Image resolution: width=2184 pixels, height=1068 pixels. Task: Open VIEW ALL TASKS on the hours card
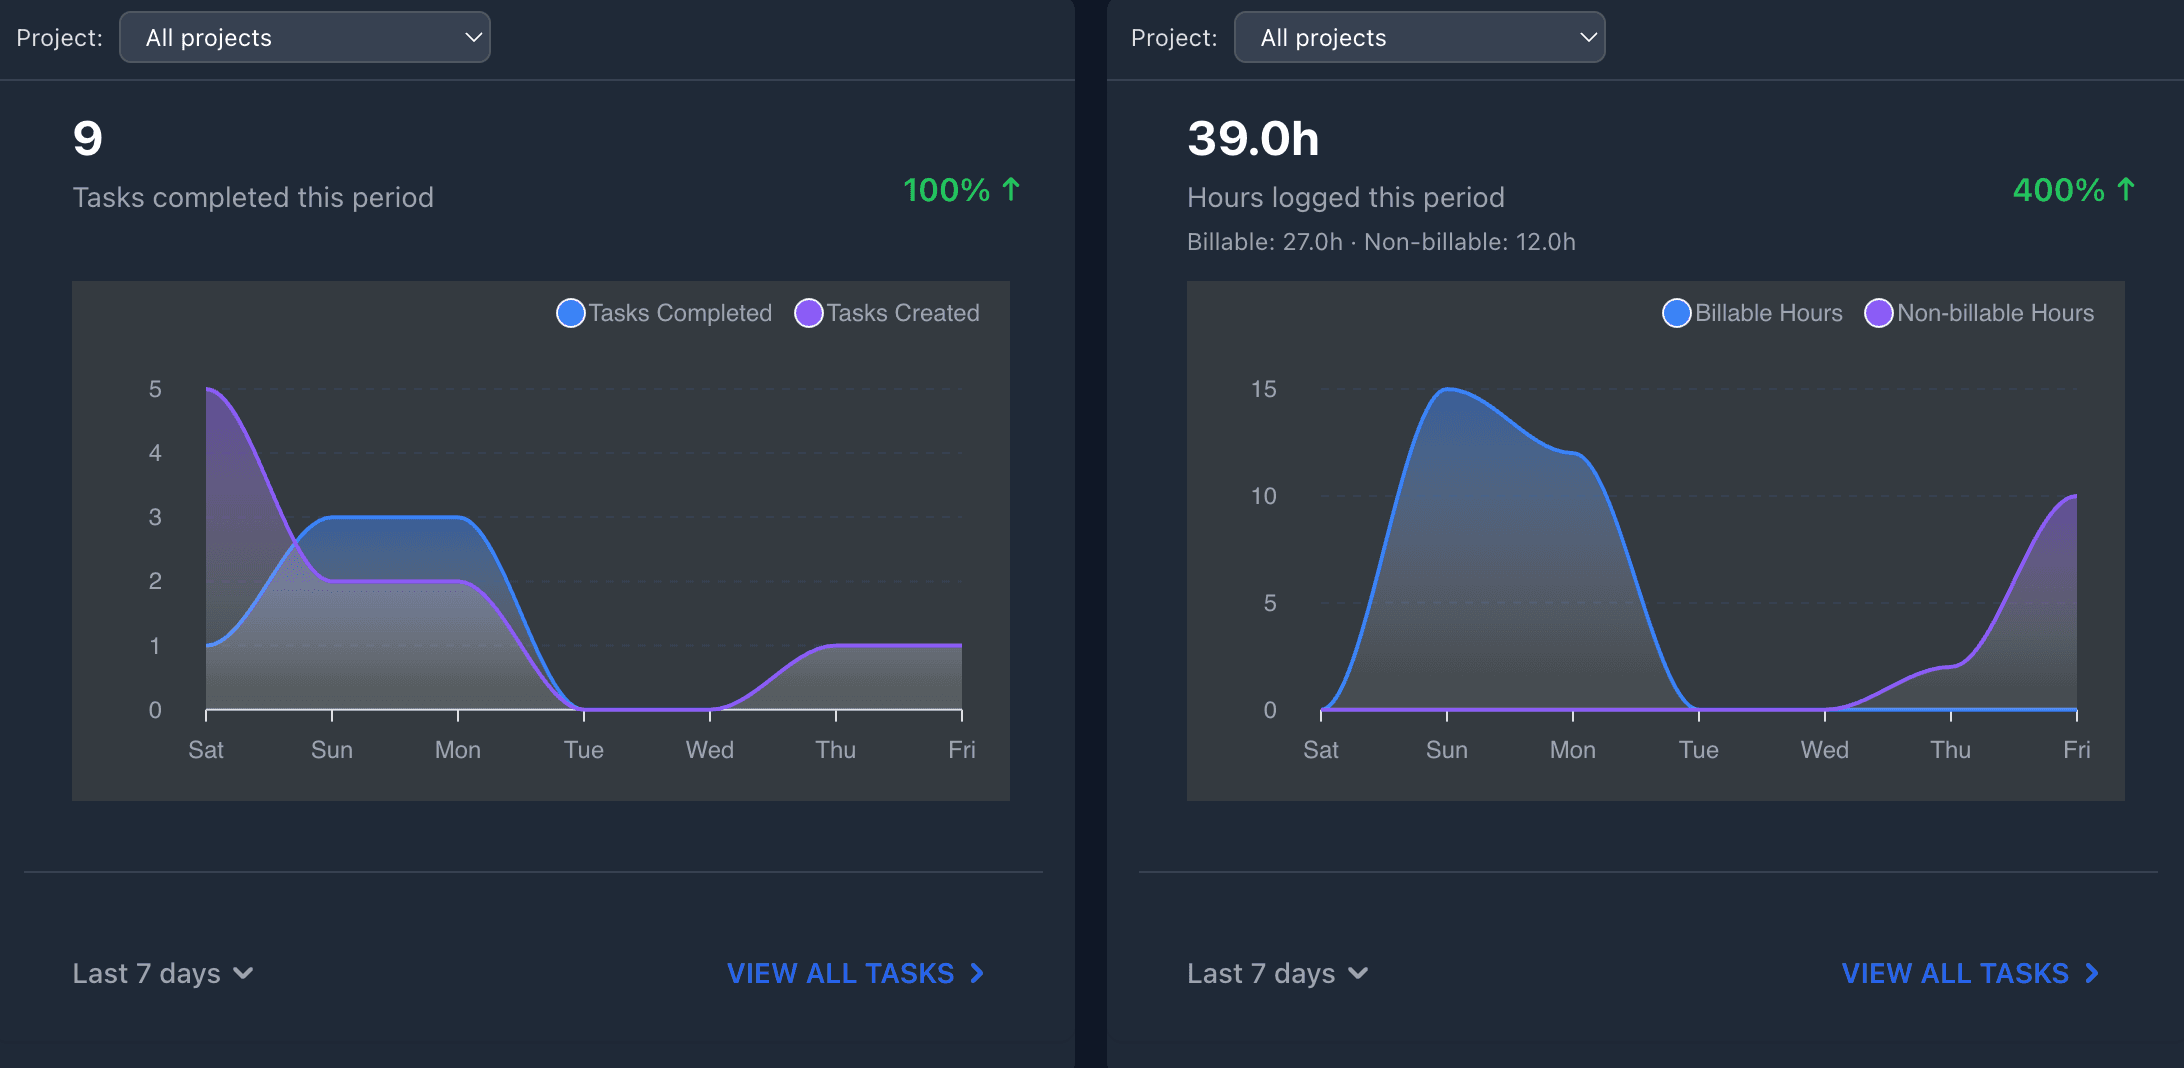coord(1956,973)
